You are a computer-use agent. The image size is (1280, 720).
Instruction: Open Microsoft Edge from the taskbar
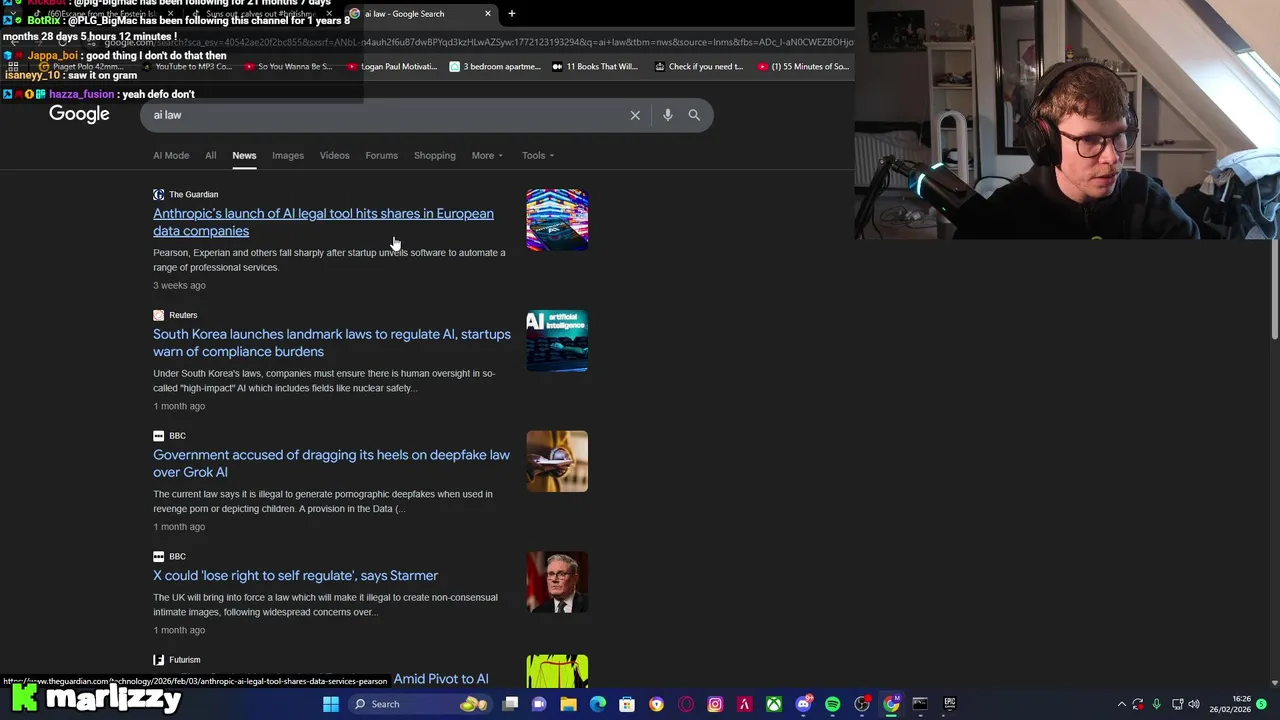coord(598,704)
